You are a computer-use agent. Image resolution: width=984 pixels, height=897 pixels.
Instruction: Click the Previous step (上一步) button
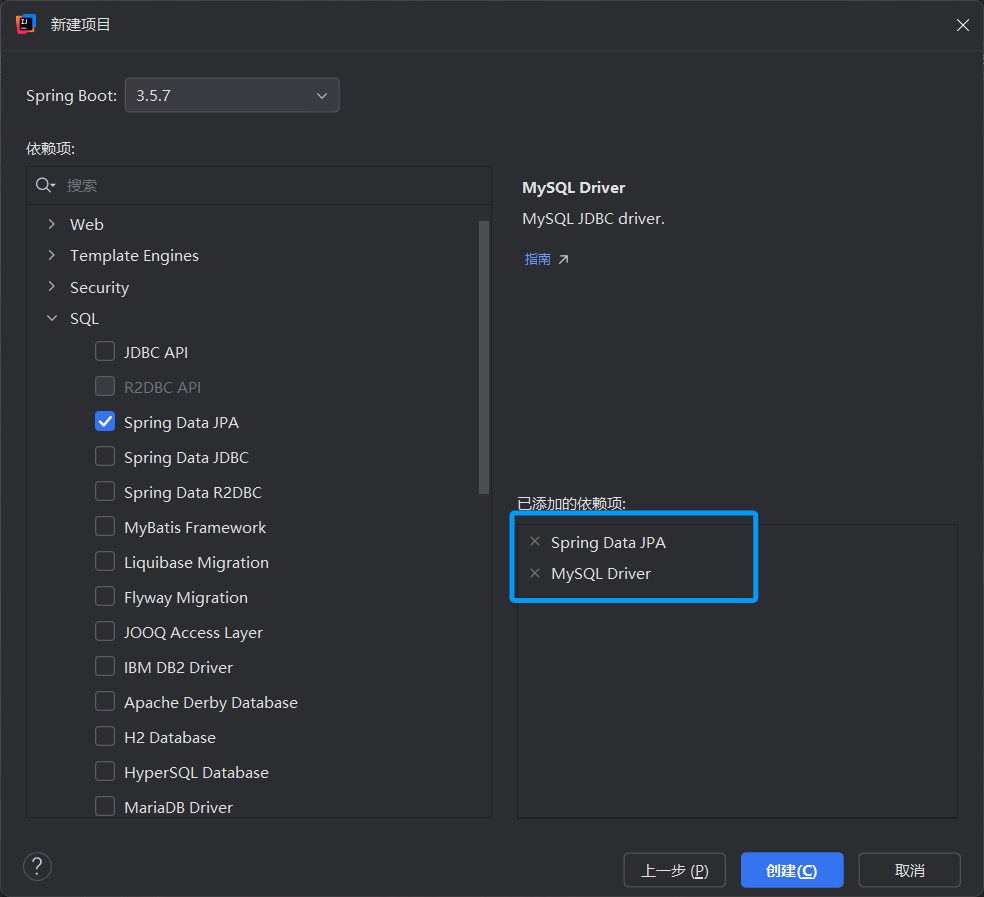[675, 870]
